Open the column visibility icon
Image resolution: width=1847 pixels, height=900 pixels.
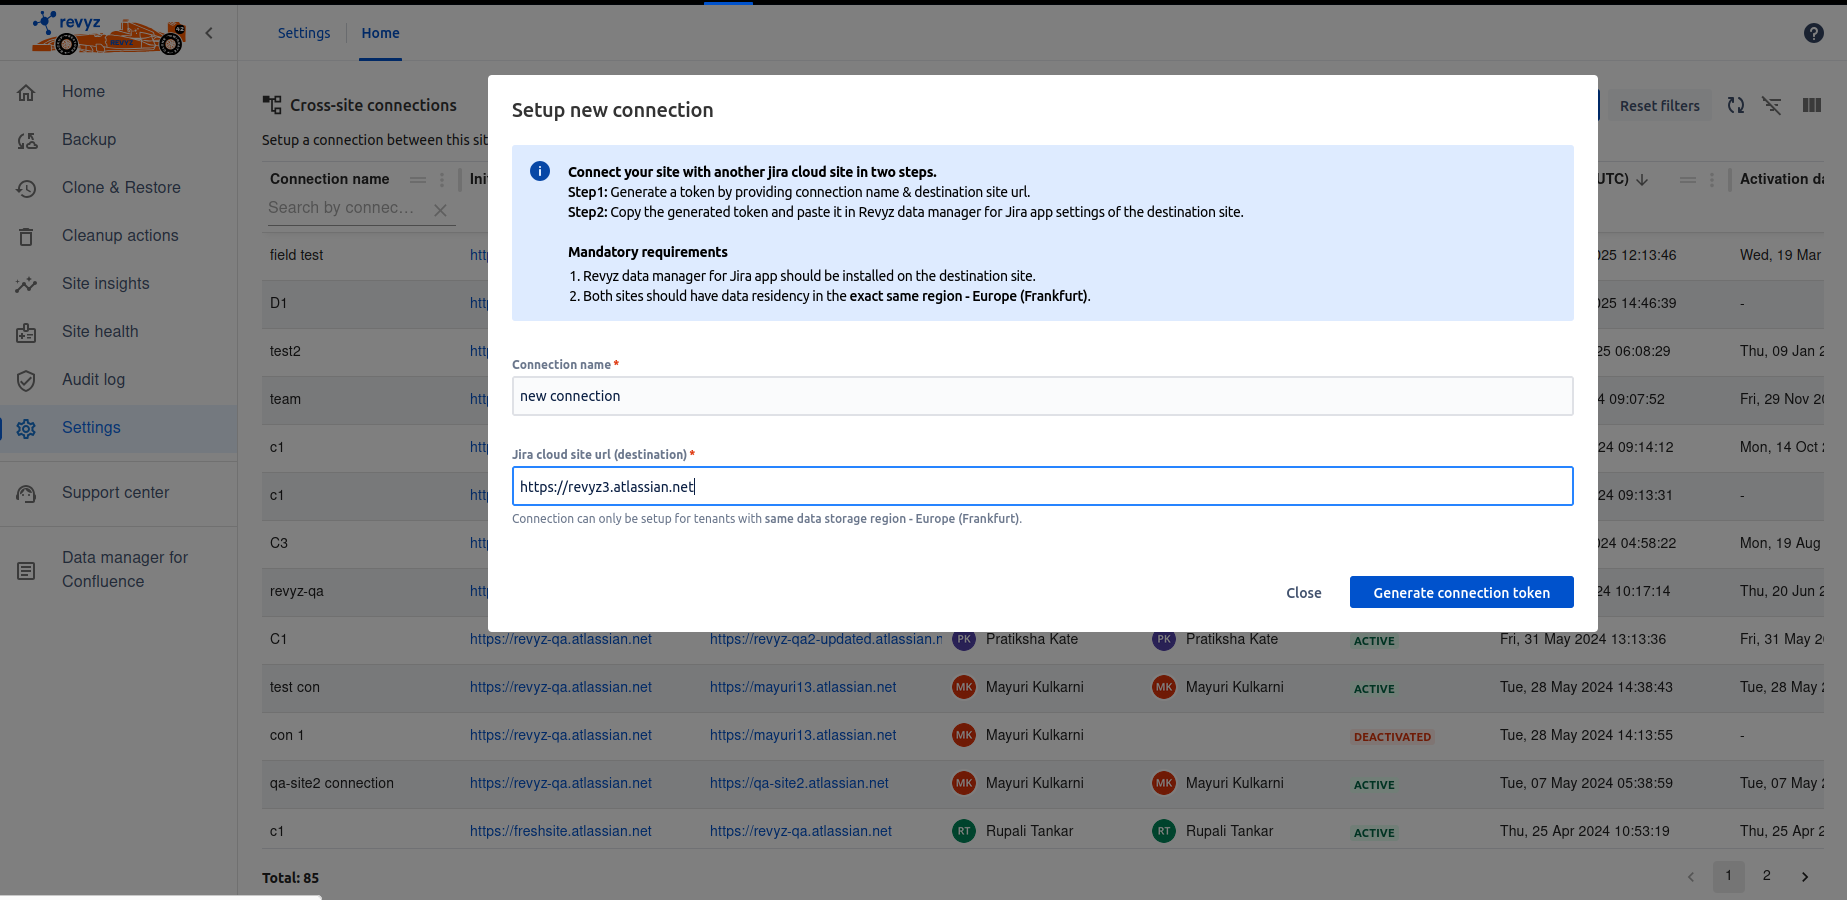pyautogui.click(x=1811, y=105)
